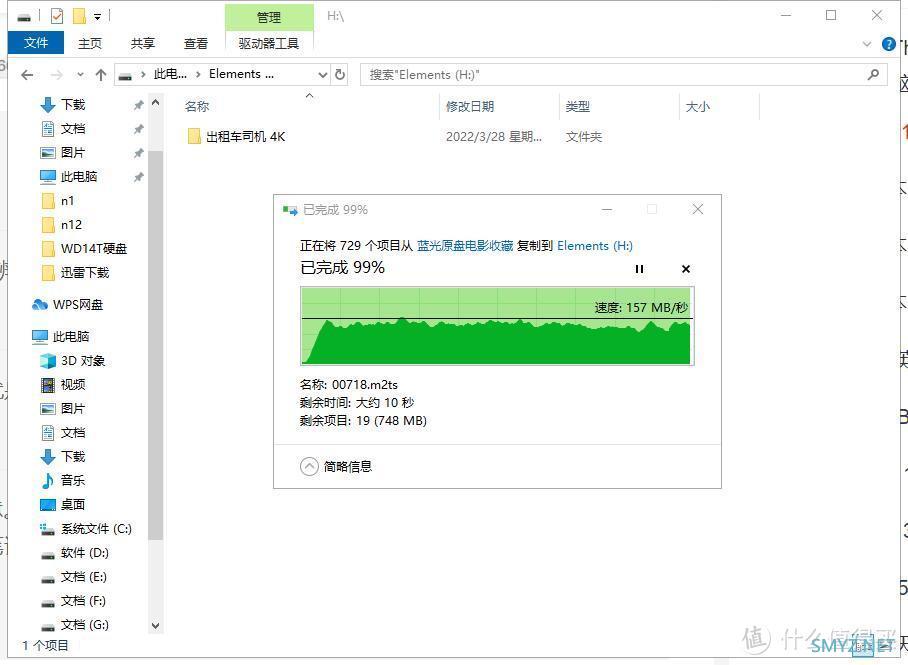
Task: Open address bar history dropdown
Action: [x=323, y=75]
